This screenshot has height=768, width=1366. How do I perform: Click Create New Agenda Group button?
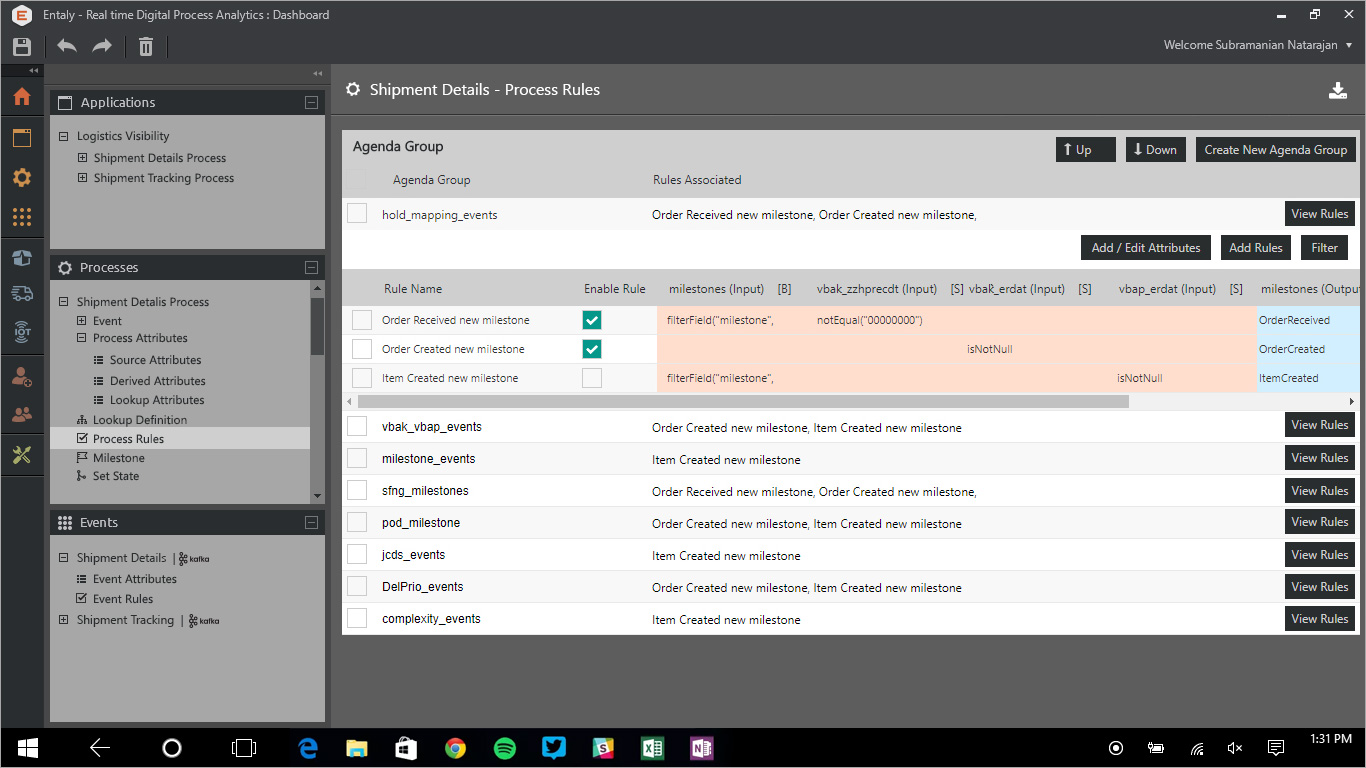click(x=1275, y=150)
